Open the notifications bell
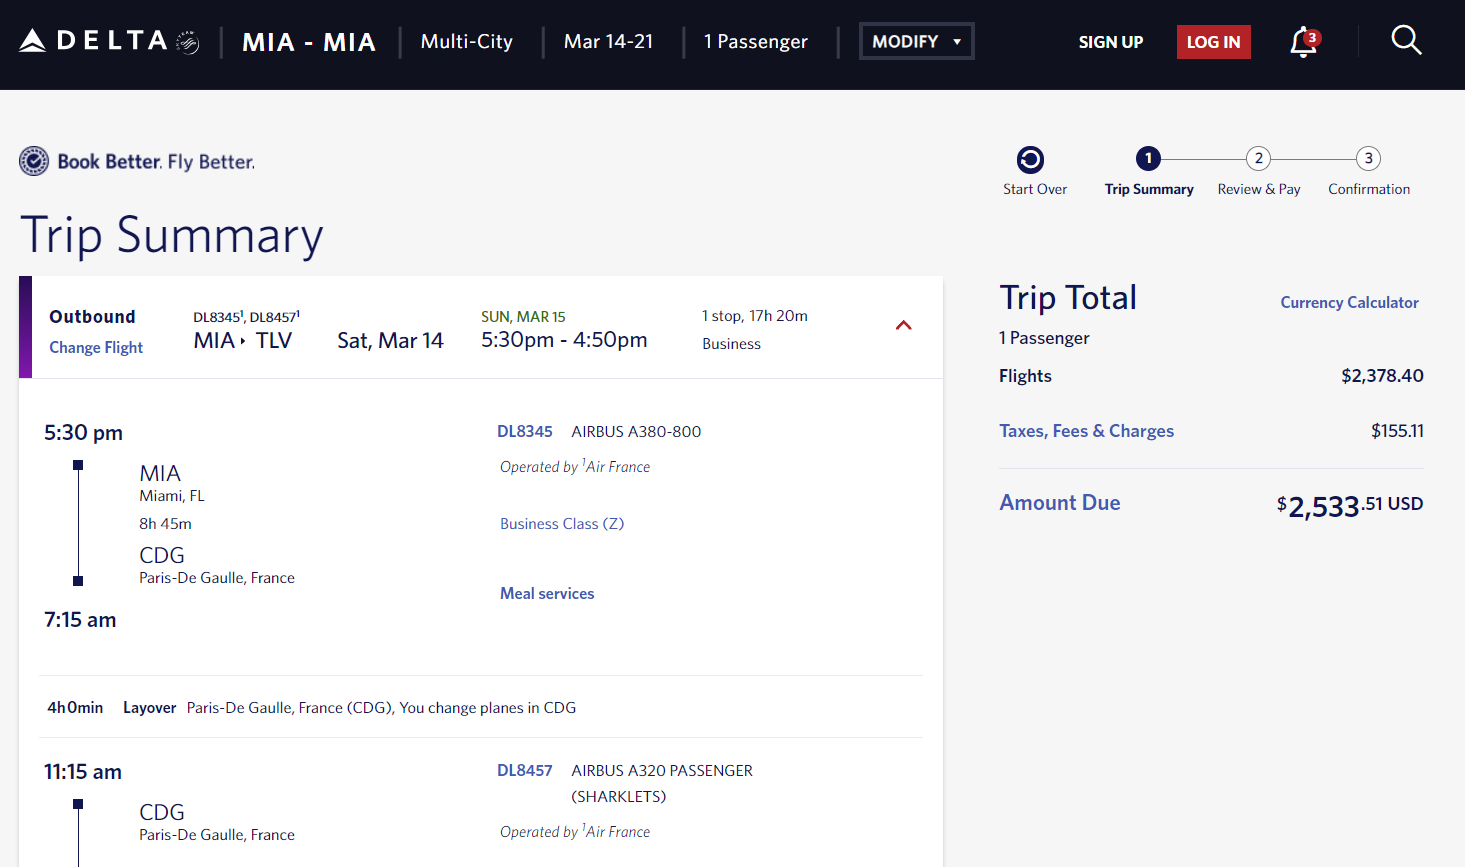Image resolution: width=1465 pixels, height=867 pixels. [x=1303, y=42]
